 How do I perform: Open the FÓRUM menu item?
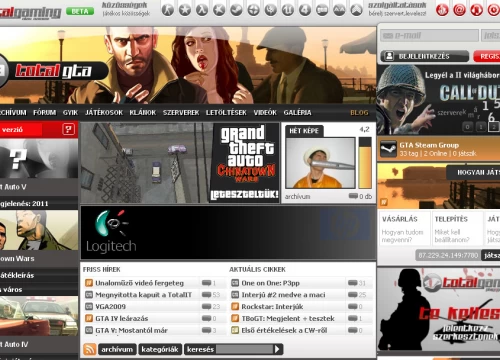[x=44, y=113]
